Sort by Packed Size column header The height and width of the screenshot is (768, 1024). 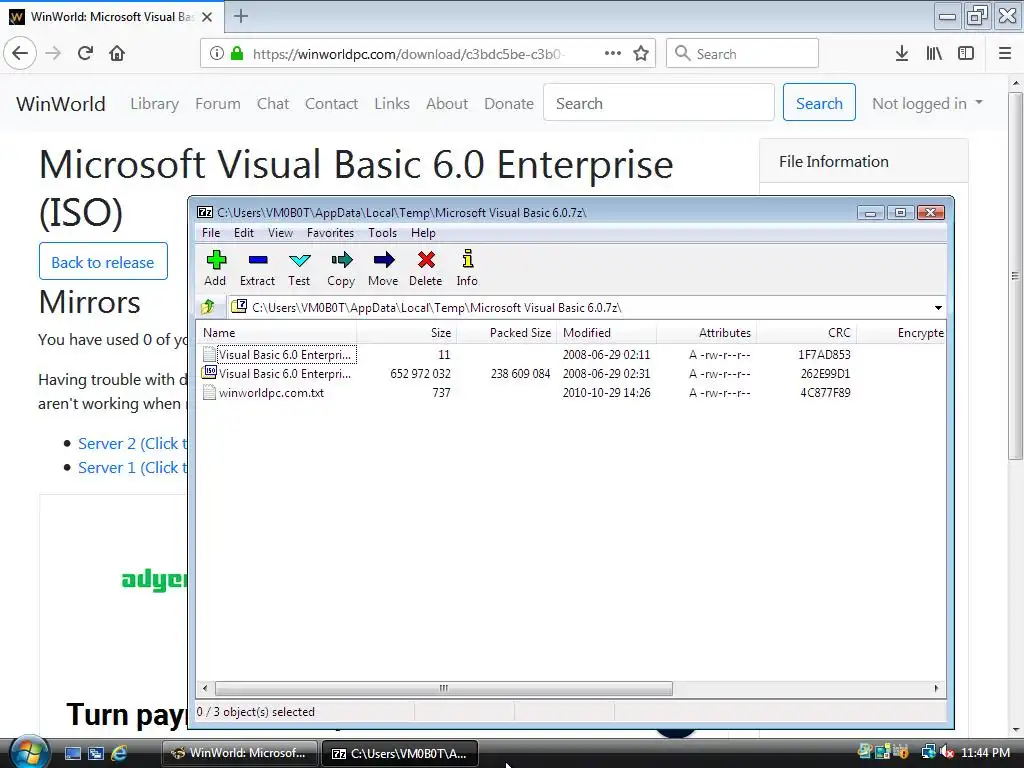(506, 332)
